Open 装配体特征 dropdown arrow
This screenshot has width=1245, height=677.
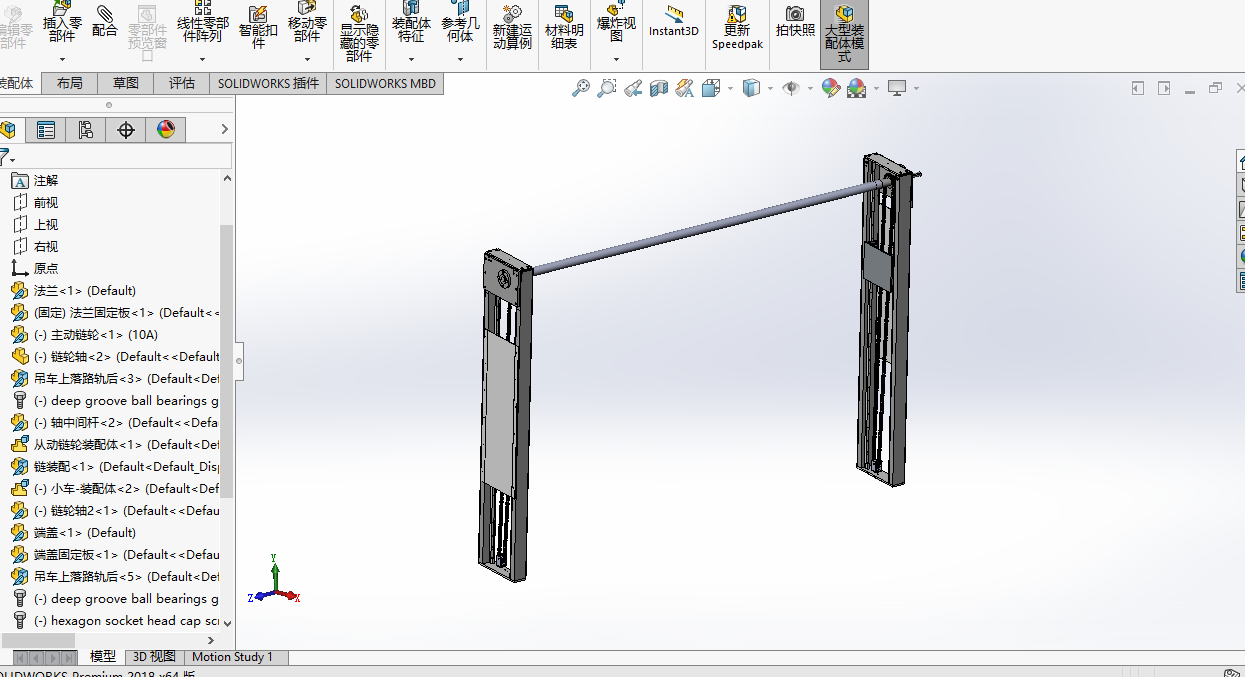click(411, 59)
